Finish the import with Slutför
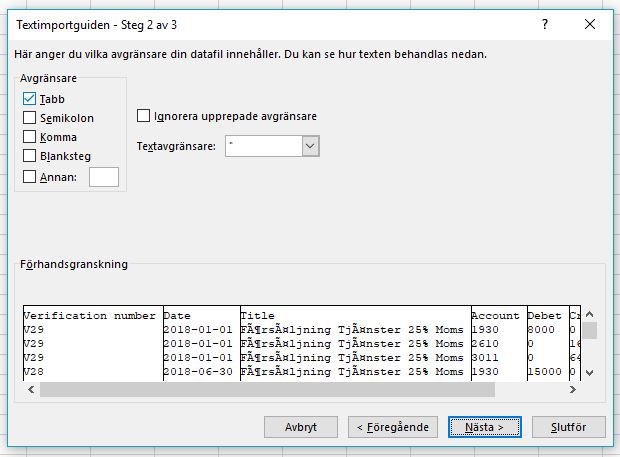The width and height of the screenshot is (620, 457). (x=568, y=427)
